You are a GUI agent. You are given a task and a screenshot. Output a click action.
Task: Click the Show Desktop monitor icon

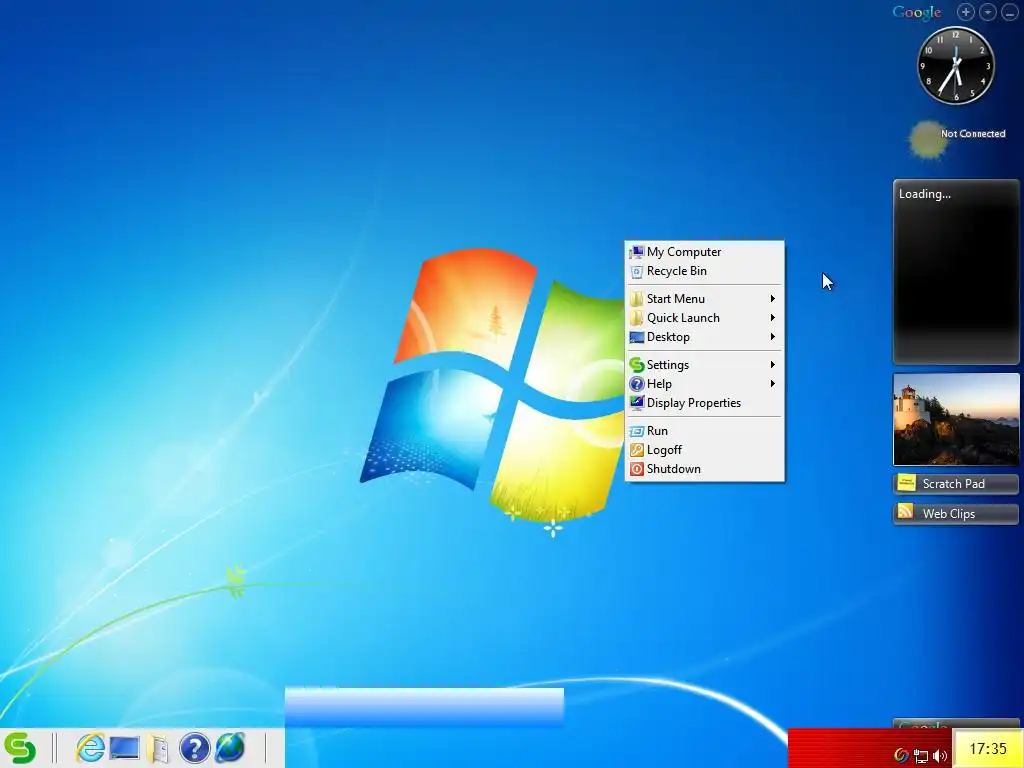click(124, 748)
